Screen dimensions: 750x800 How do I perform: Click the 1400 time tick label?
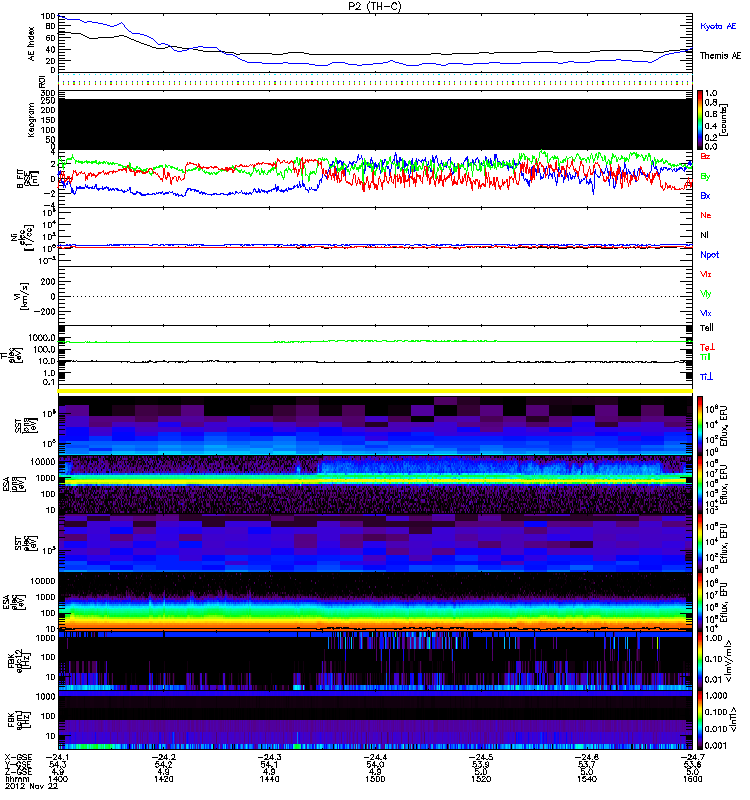coord(58,779)
